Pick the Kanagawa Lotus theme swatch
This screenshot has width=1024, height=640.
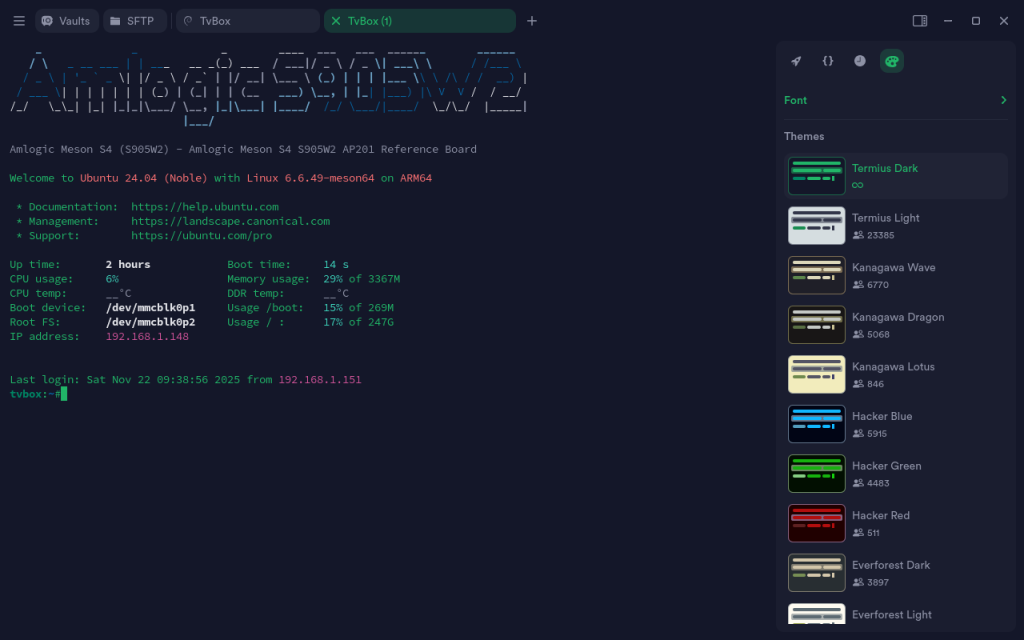pos(817,374)
